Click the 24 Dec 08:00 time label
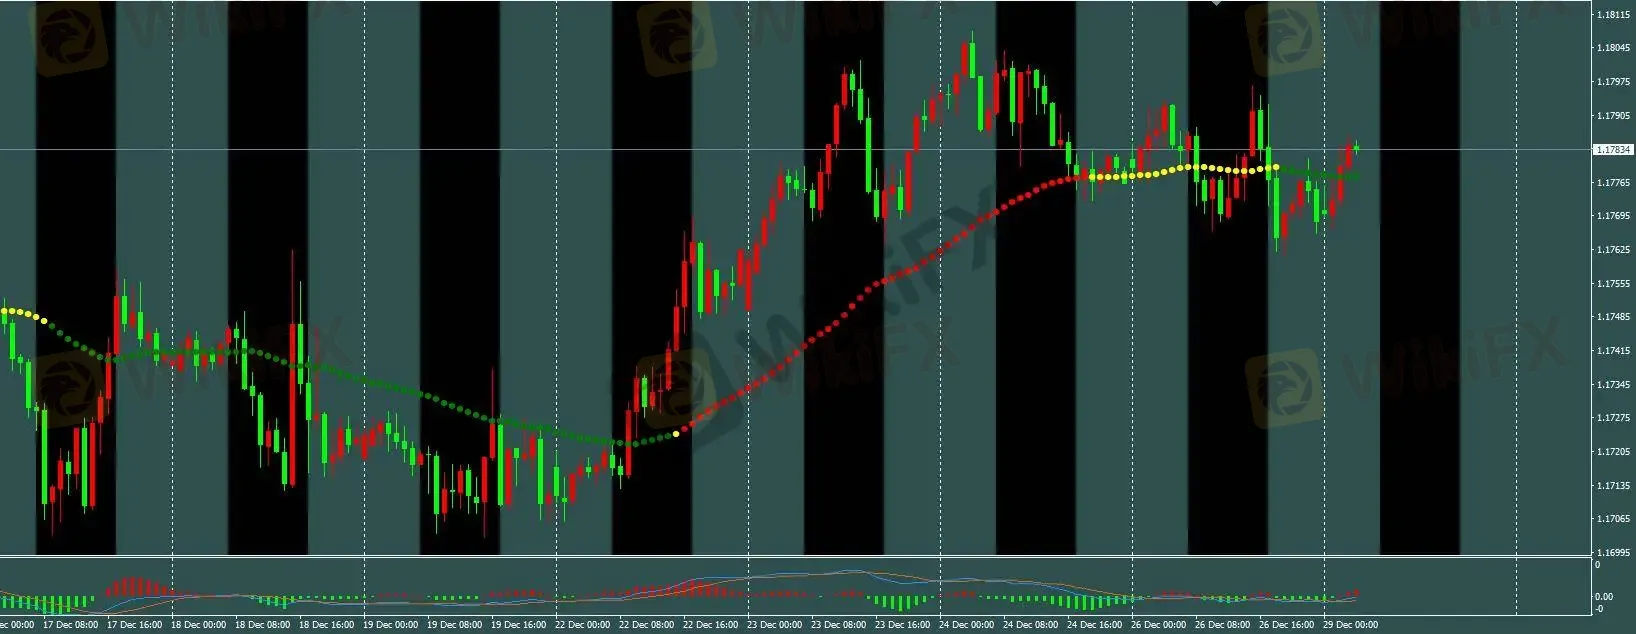 (1030, 625)
